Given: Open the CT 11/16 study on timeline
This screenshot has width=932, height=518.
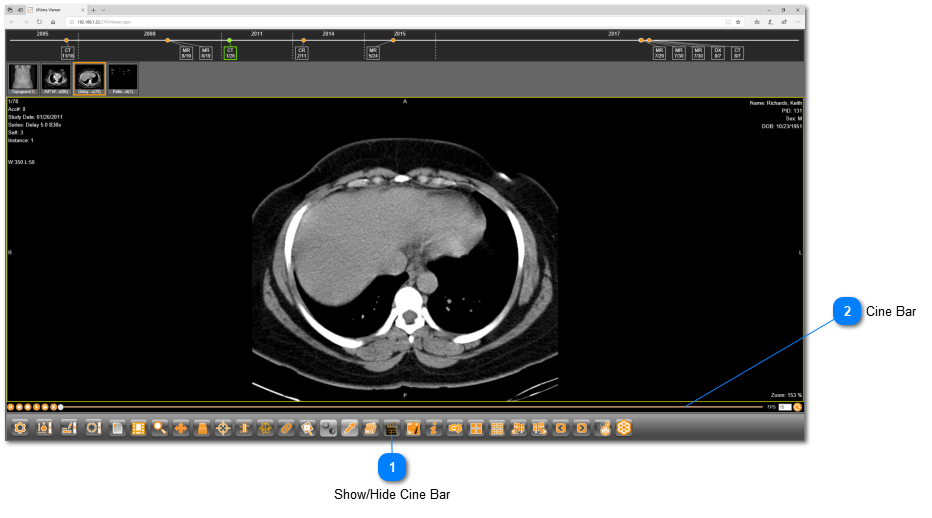Looking at the screenshot, I should click(x=68, y=53).
